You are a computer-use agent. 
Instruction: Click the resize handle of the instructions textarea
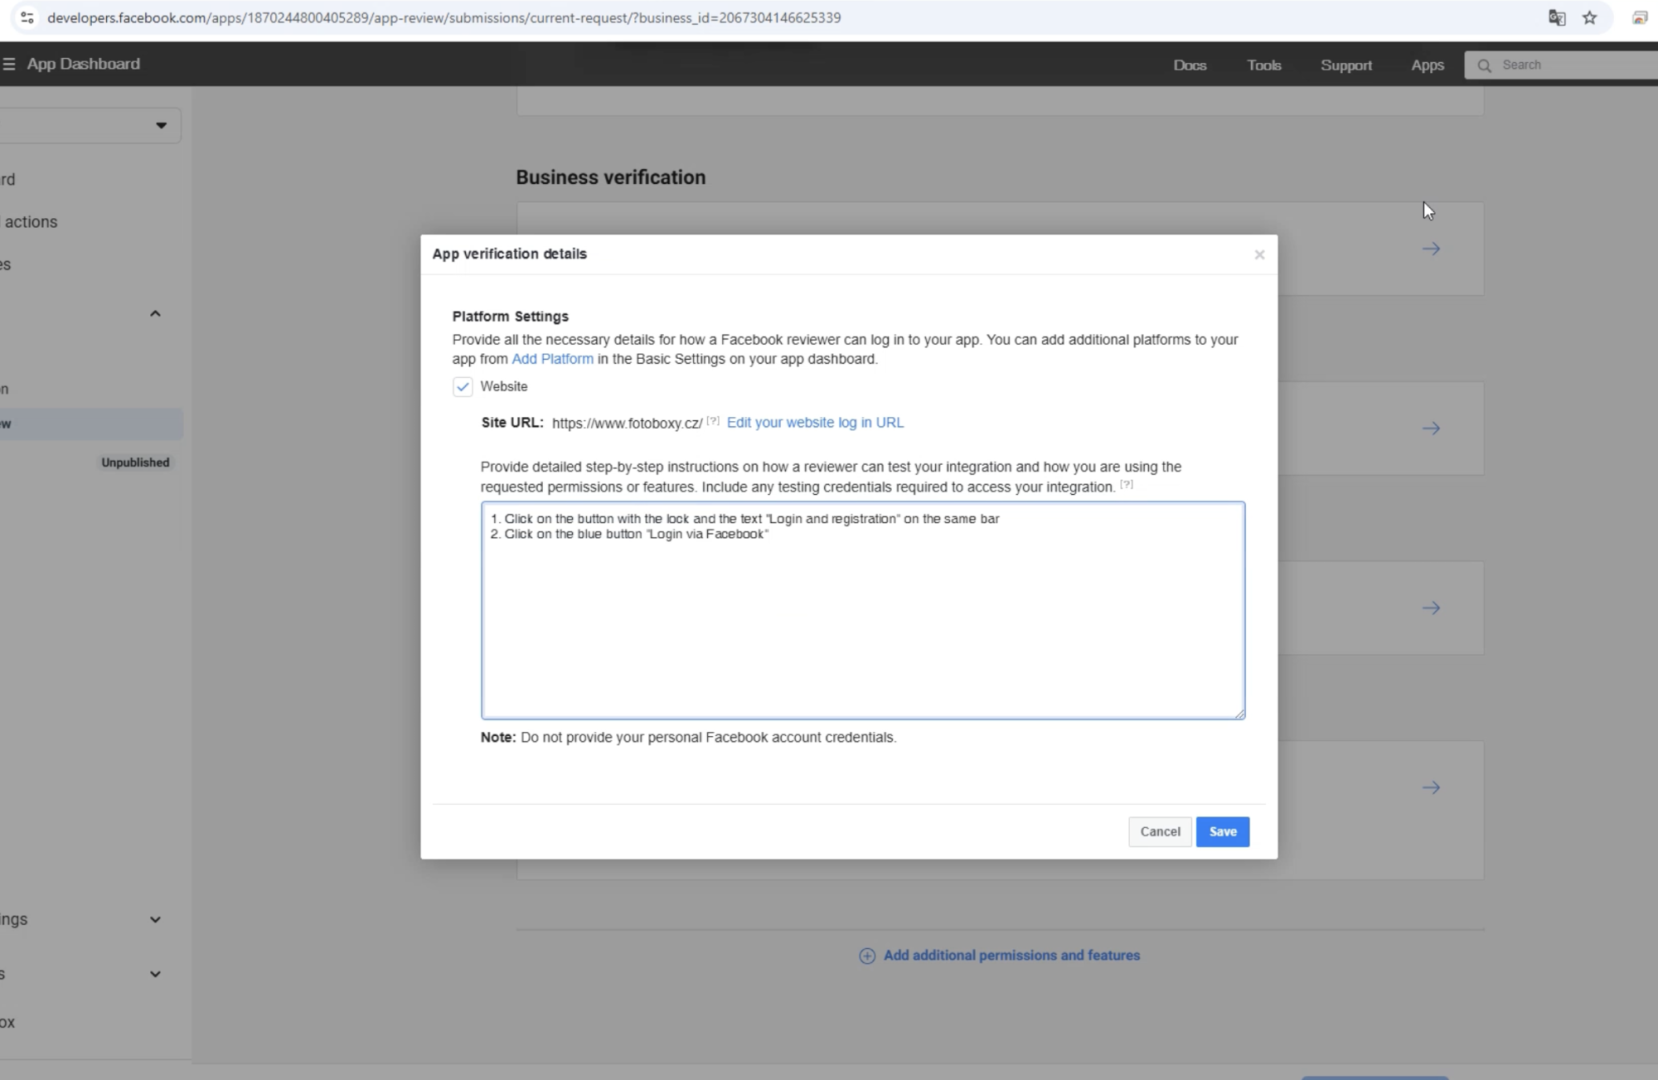(x=1239, y=713)
